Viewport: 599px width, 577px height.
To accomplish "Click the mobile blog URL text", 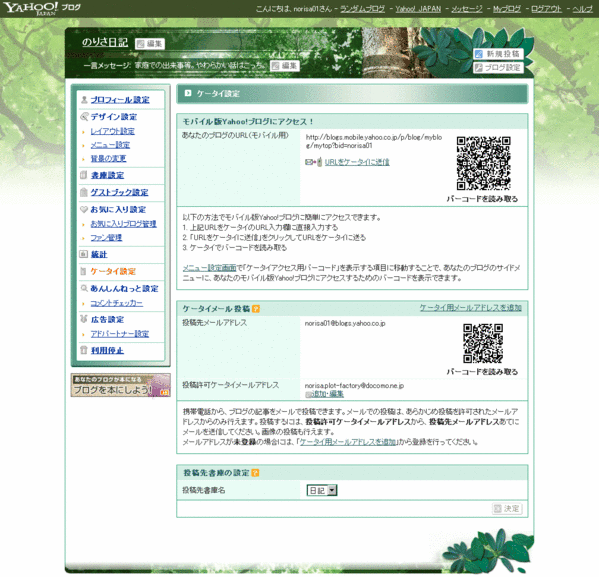I will (374, 141).
